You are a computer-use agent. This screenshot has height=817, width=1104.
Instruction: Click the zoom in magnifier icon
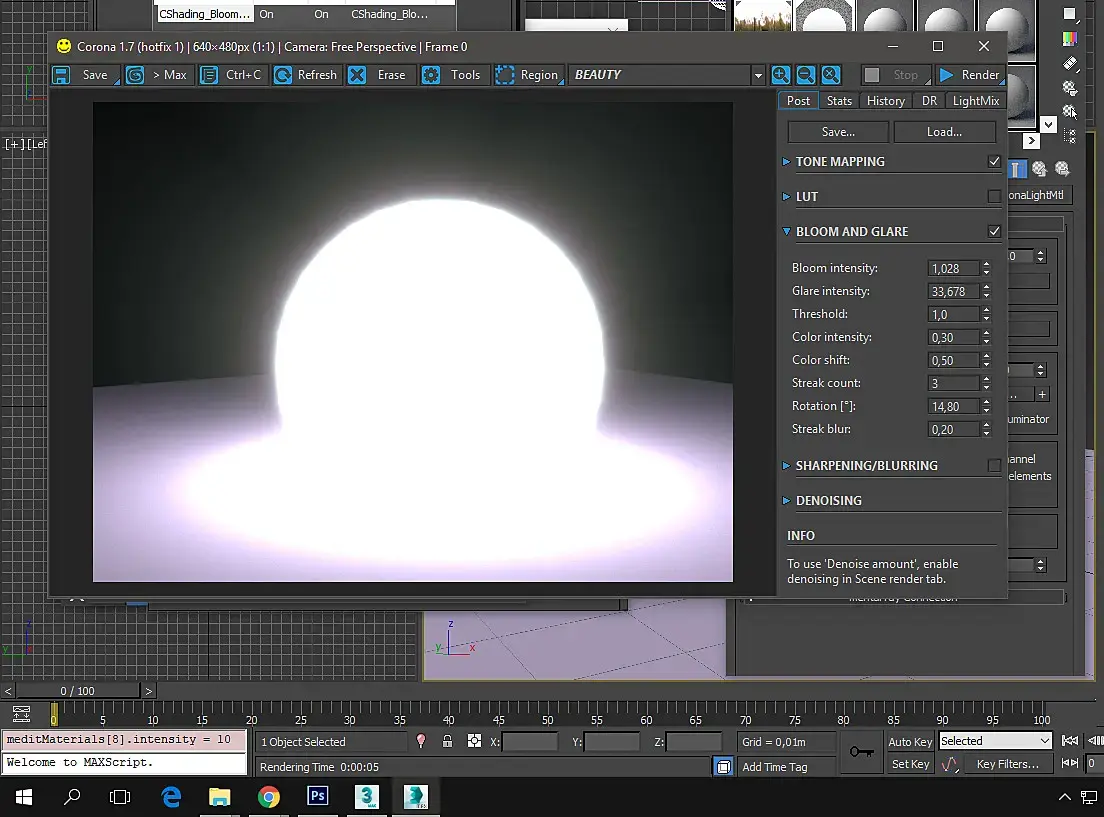pyautogui.click(x=780, y=75)
